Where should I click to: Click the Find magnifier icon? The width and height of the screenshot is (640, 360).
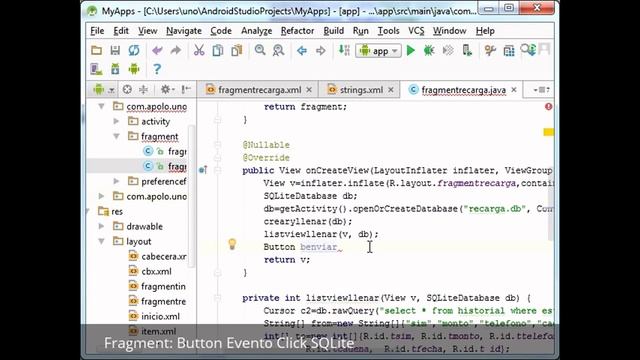(x=260, y=51)
